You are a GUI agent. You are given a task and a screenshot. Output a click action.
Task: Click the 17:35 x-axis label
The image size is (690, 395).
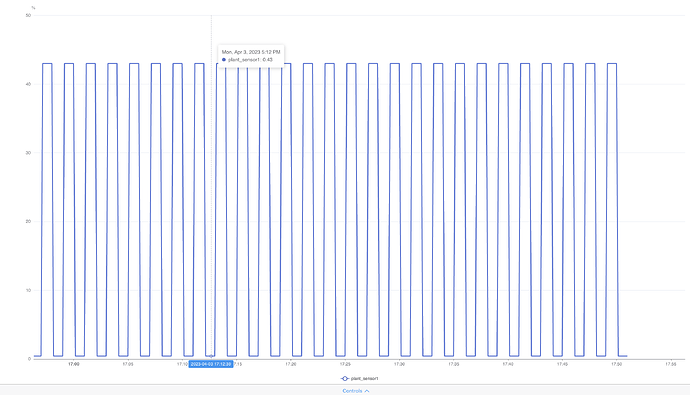click(x=454, y=364)
